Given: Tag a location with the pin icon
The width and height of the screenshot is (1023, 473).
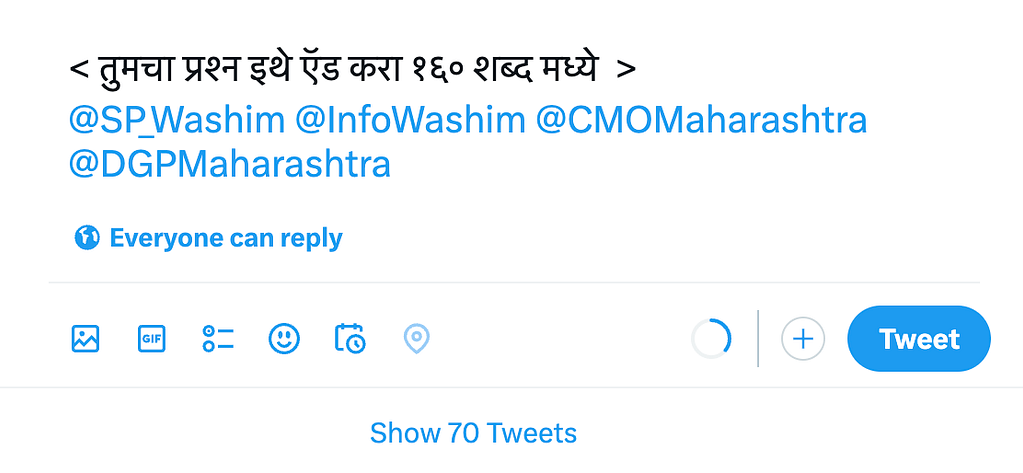Looking at the screenshot, I should (x=416, y=339).
